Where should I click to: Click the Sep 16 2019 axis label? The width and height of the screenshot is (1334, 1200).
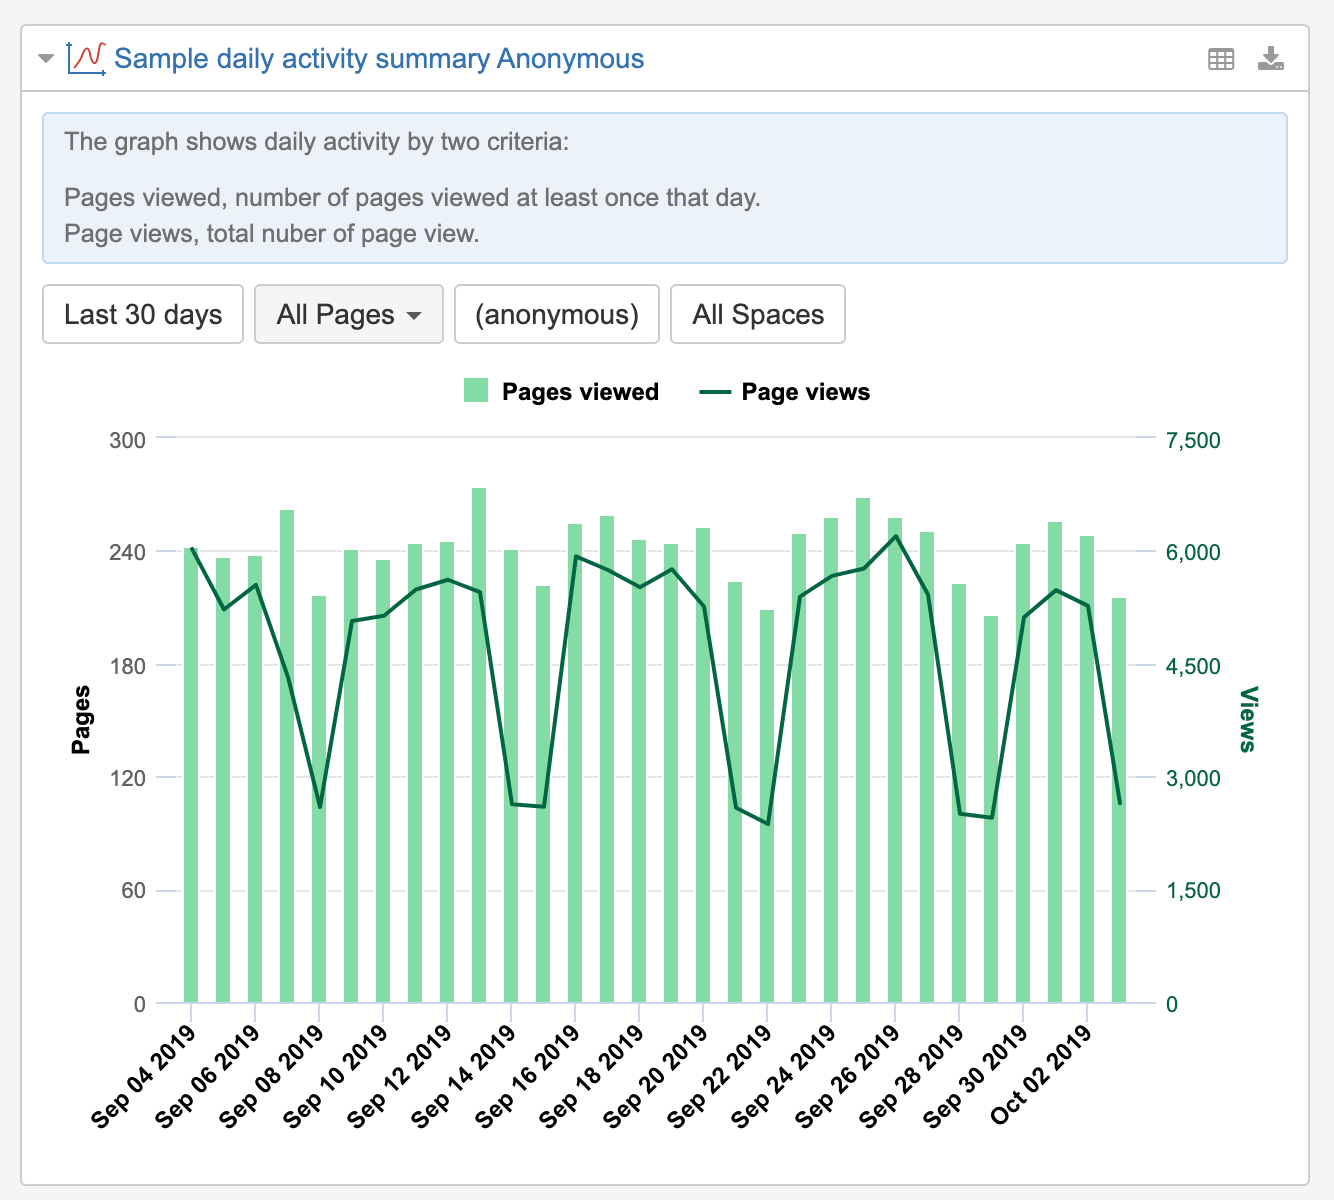[528, 1077]
